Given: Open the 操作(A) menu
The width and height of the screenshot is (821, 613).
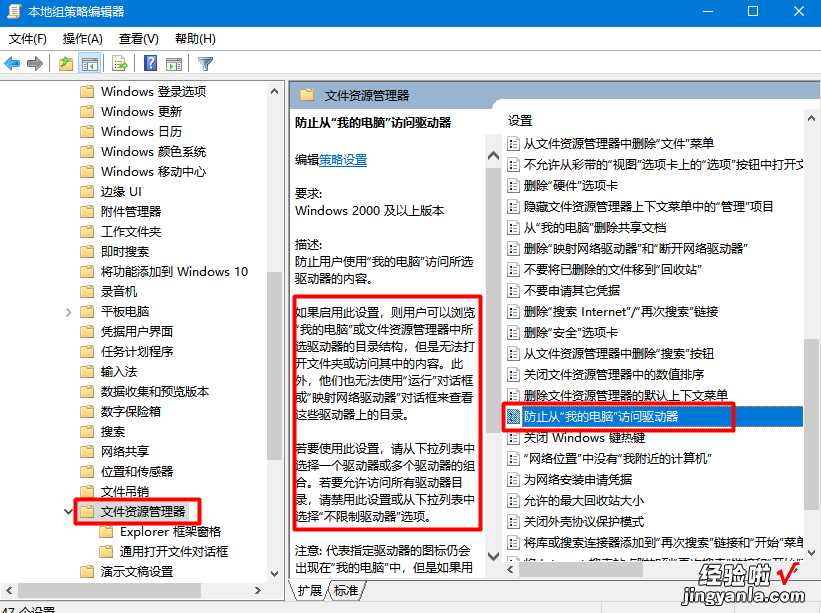Looking at the screenshot, I should [82, 39].
